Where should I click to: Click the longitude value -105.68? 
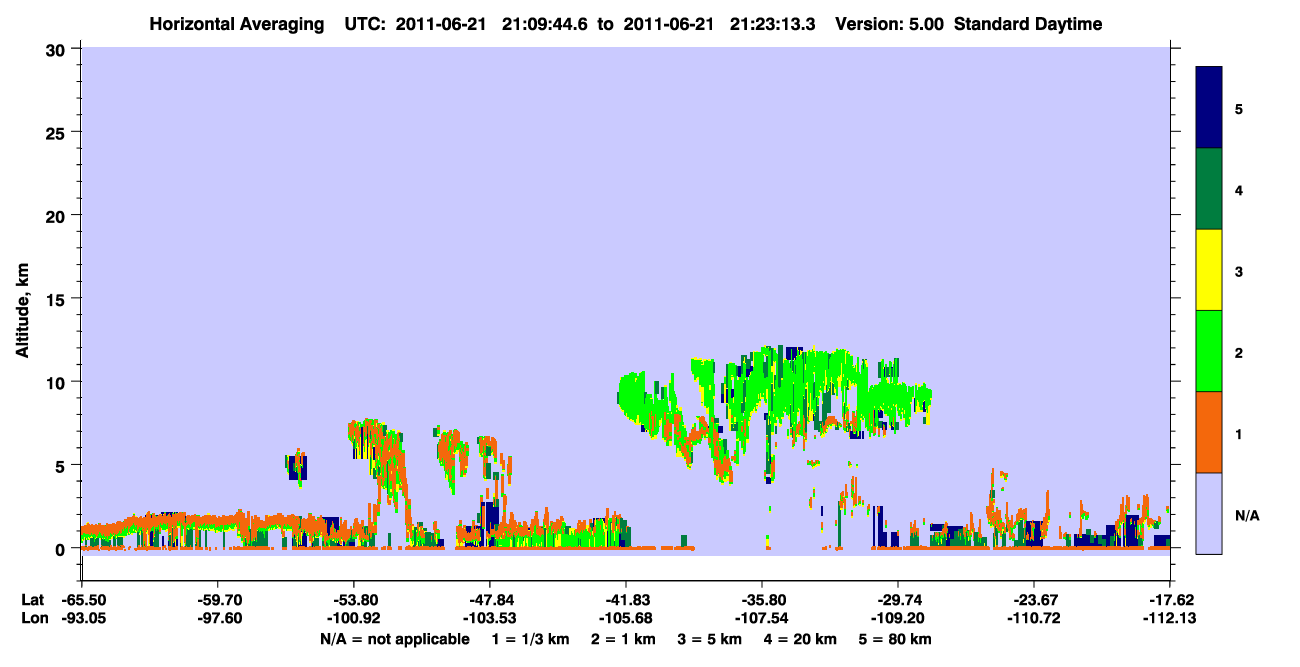[626, 618]
